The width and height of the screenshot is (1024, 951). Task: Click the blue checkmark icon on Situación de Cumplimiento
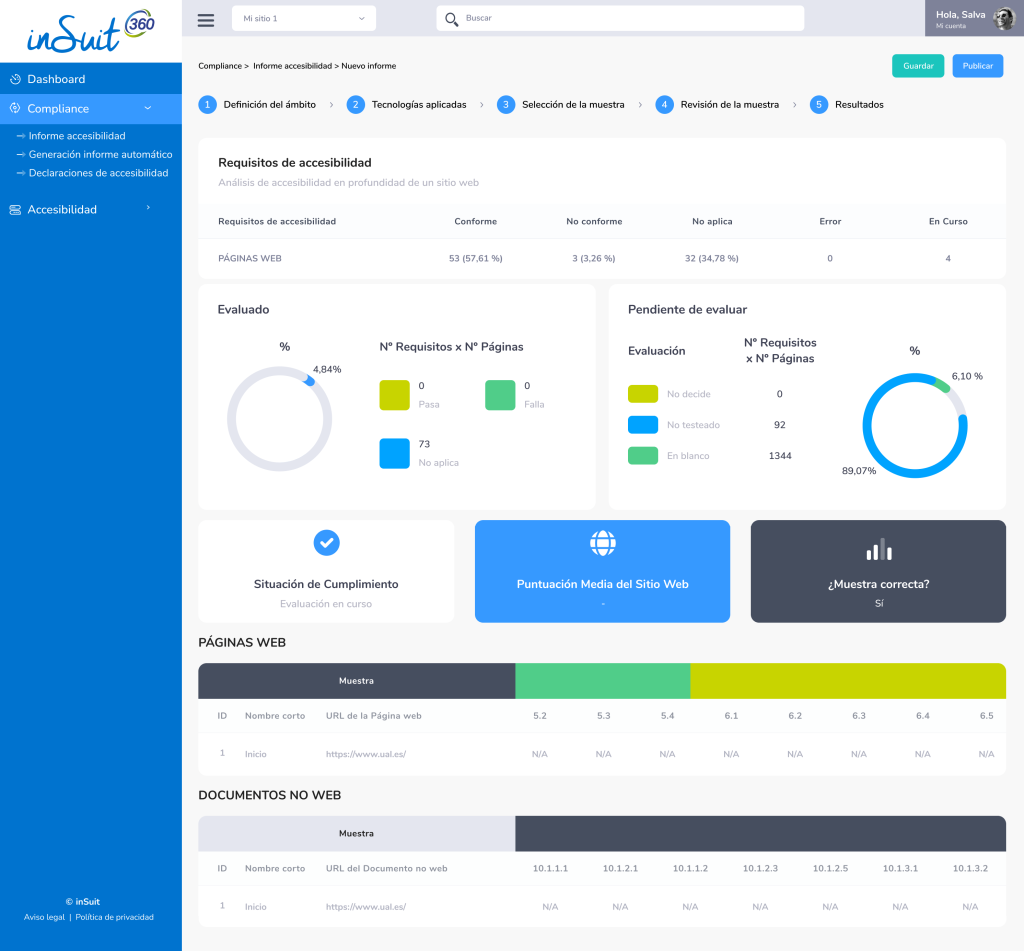point(326,543)
